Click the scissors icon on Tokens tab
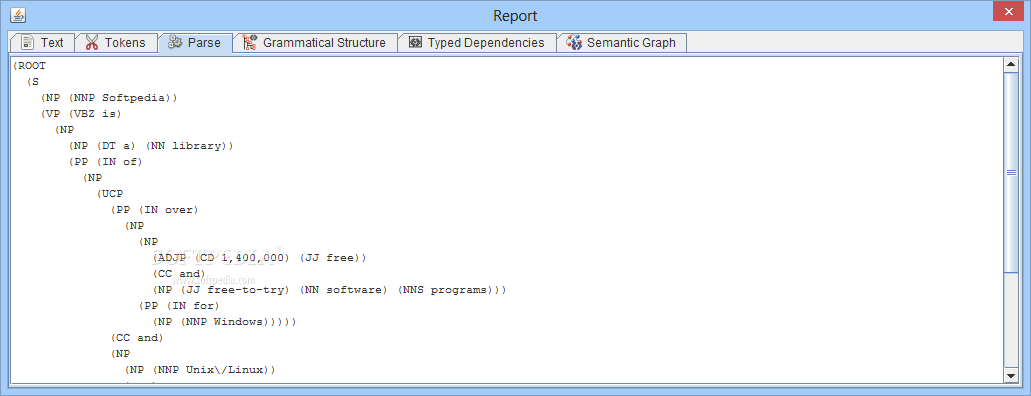This screenshot has width=1031, height=396. tap(92, 43)
